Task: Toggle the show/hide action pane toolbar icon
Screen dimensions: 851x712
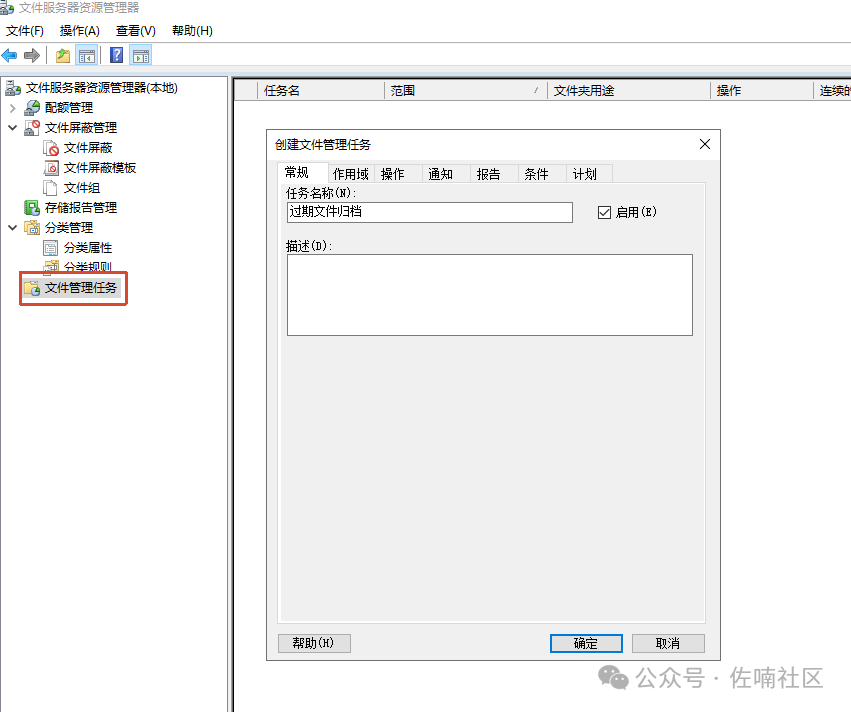Action: (141, 55)
